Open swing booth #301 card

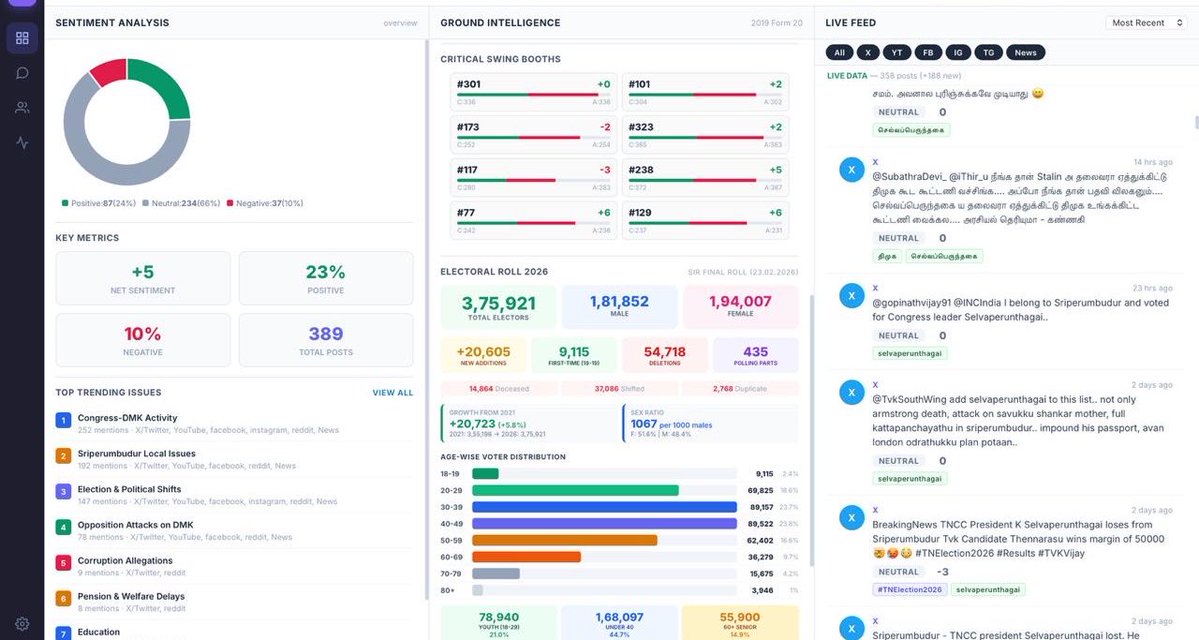pyautogui.click(x=534, y=92)
